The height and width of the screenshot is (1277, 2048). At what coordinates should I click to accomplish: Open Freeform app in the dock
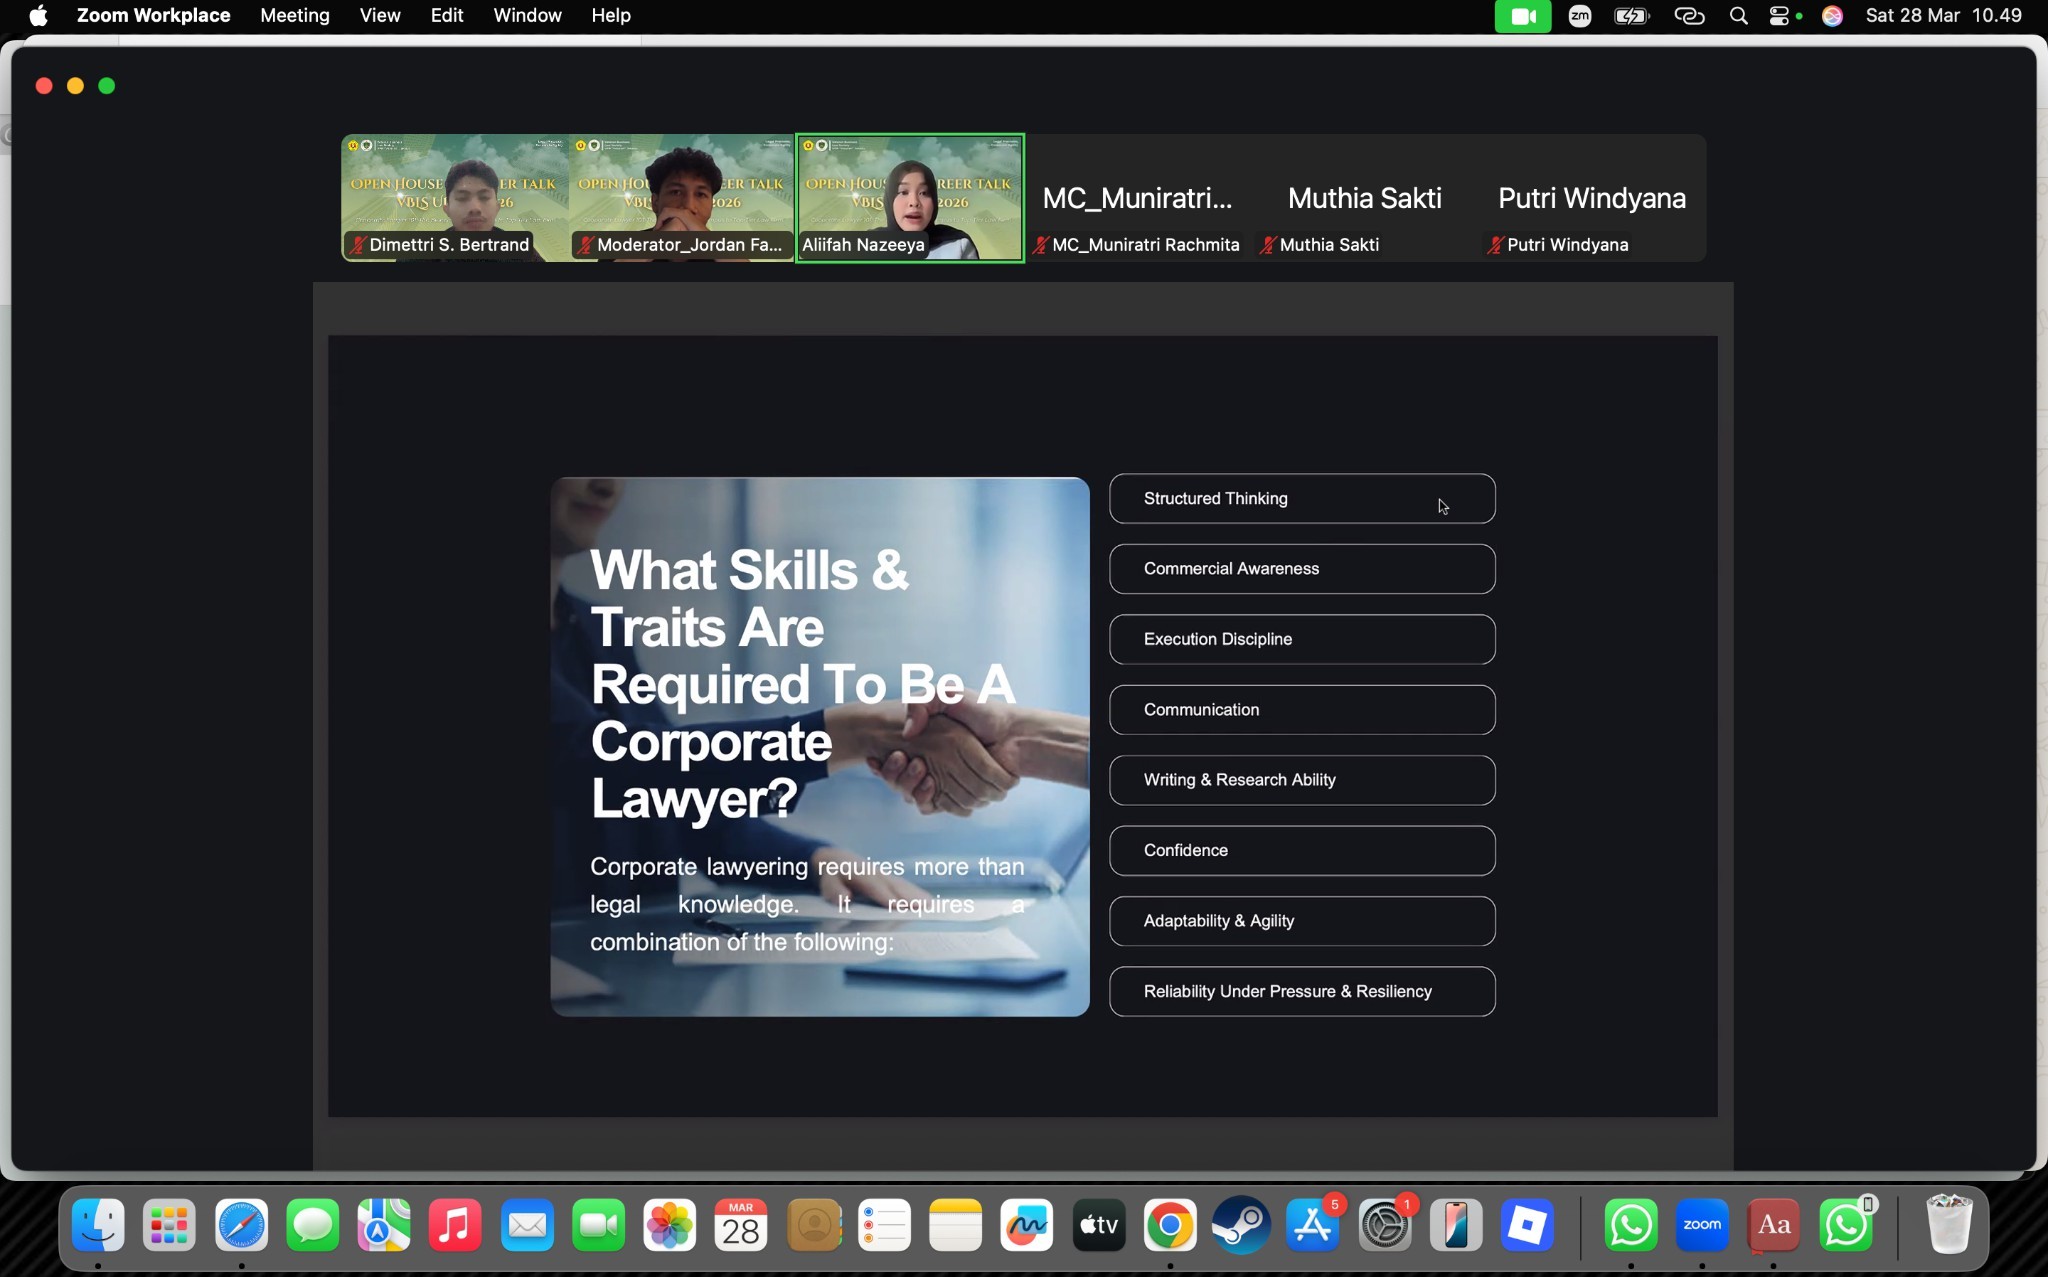point(1027,1225)
